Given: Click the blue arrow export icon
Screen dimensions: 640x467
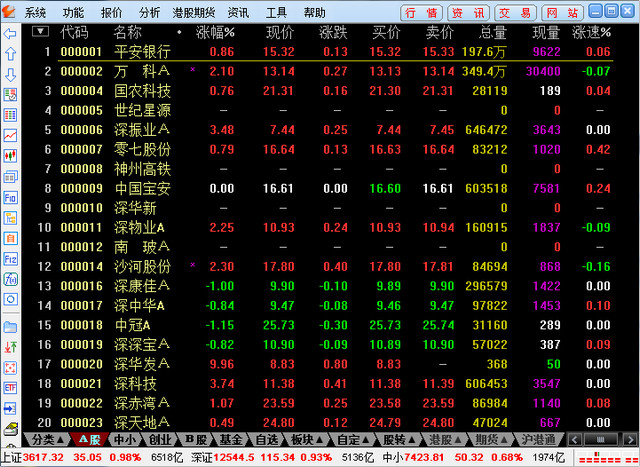Looking at the screenshot, I should [x=10, y=408].
